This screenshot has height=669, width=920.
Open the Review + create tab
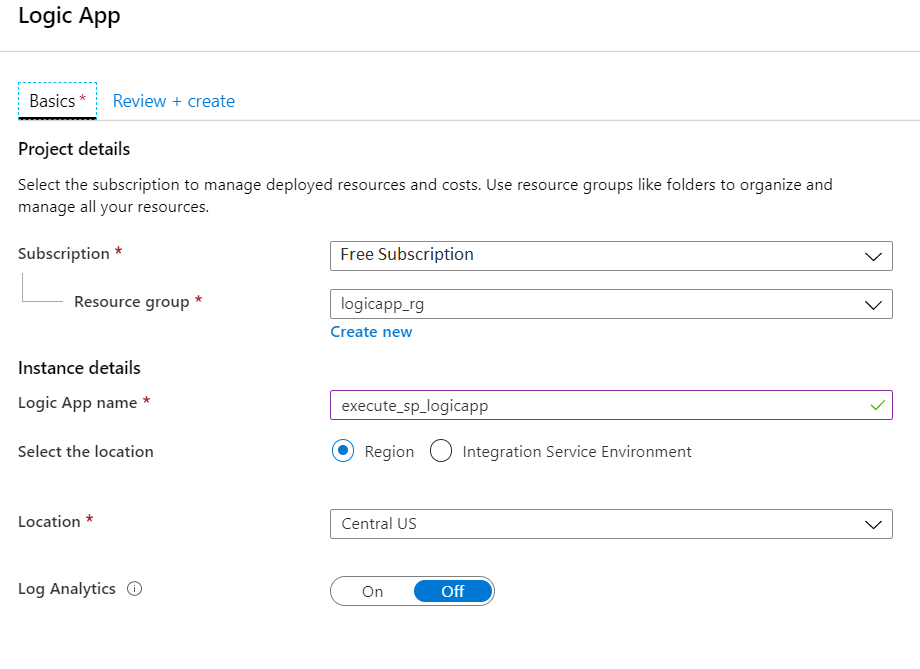174,101
